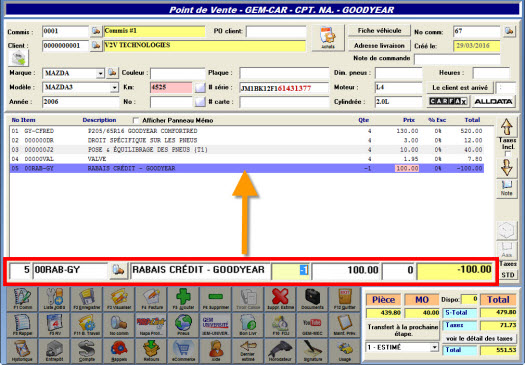Click the Adresse livraison button
The width and height of the screenshot is (525, 365).
pos(379,46)
